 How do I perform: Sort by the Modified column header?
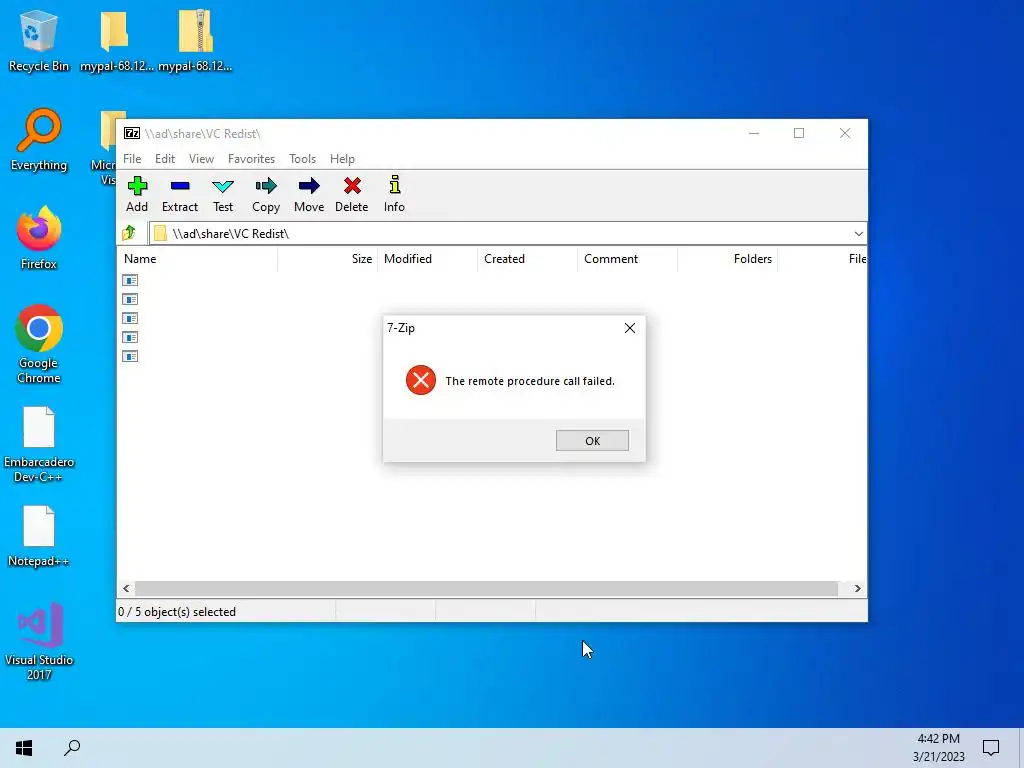[428, 259]
